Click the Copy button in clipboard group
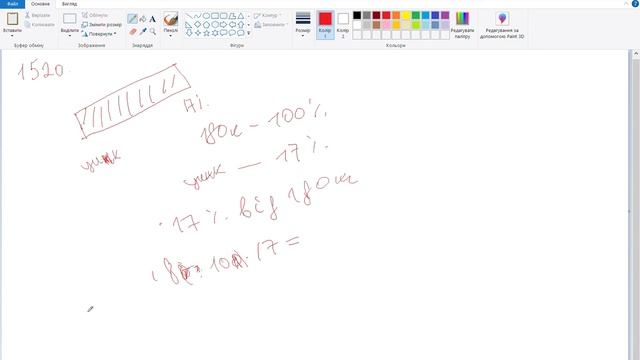The height and width of the screenshot is (360, 640). (x=39, y=24)
